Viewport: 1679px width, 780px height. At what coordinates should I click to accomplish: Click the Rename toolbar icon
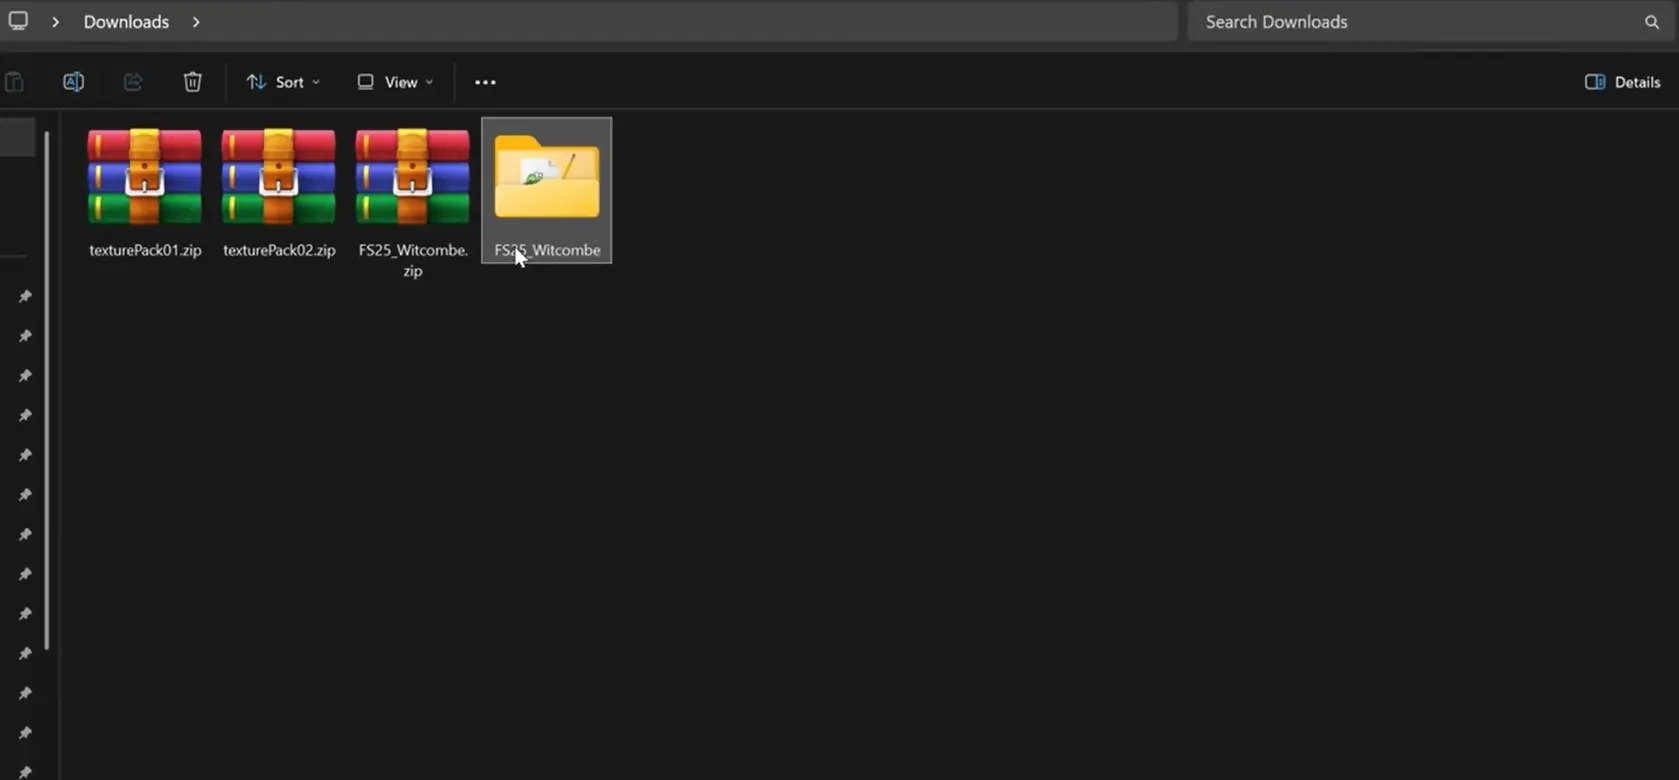click(73, 82)
